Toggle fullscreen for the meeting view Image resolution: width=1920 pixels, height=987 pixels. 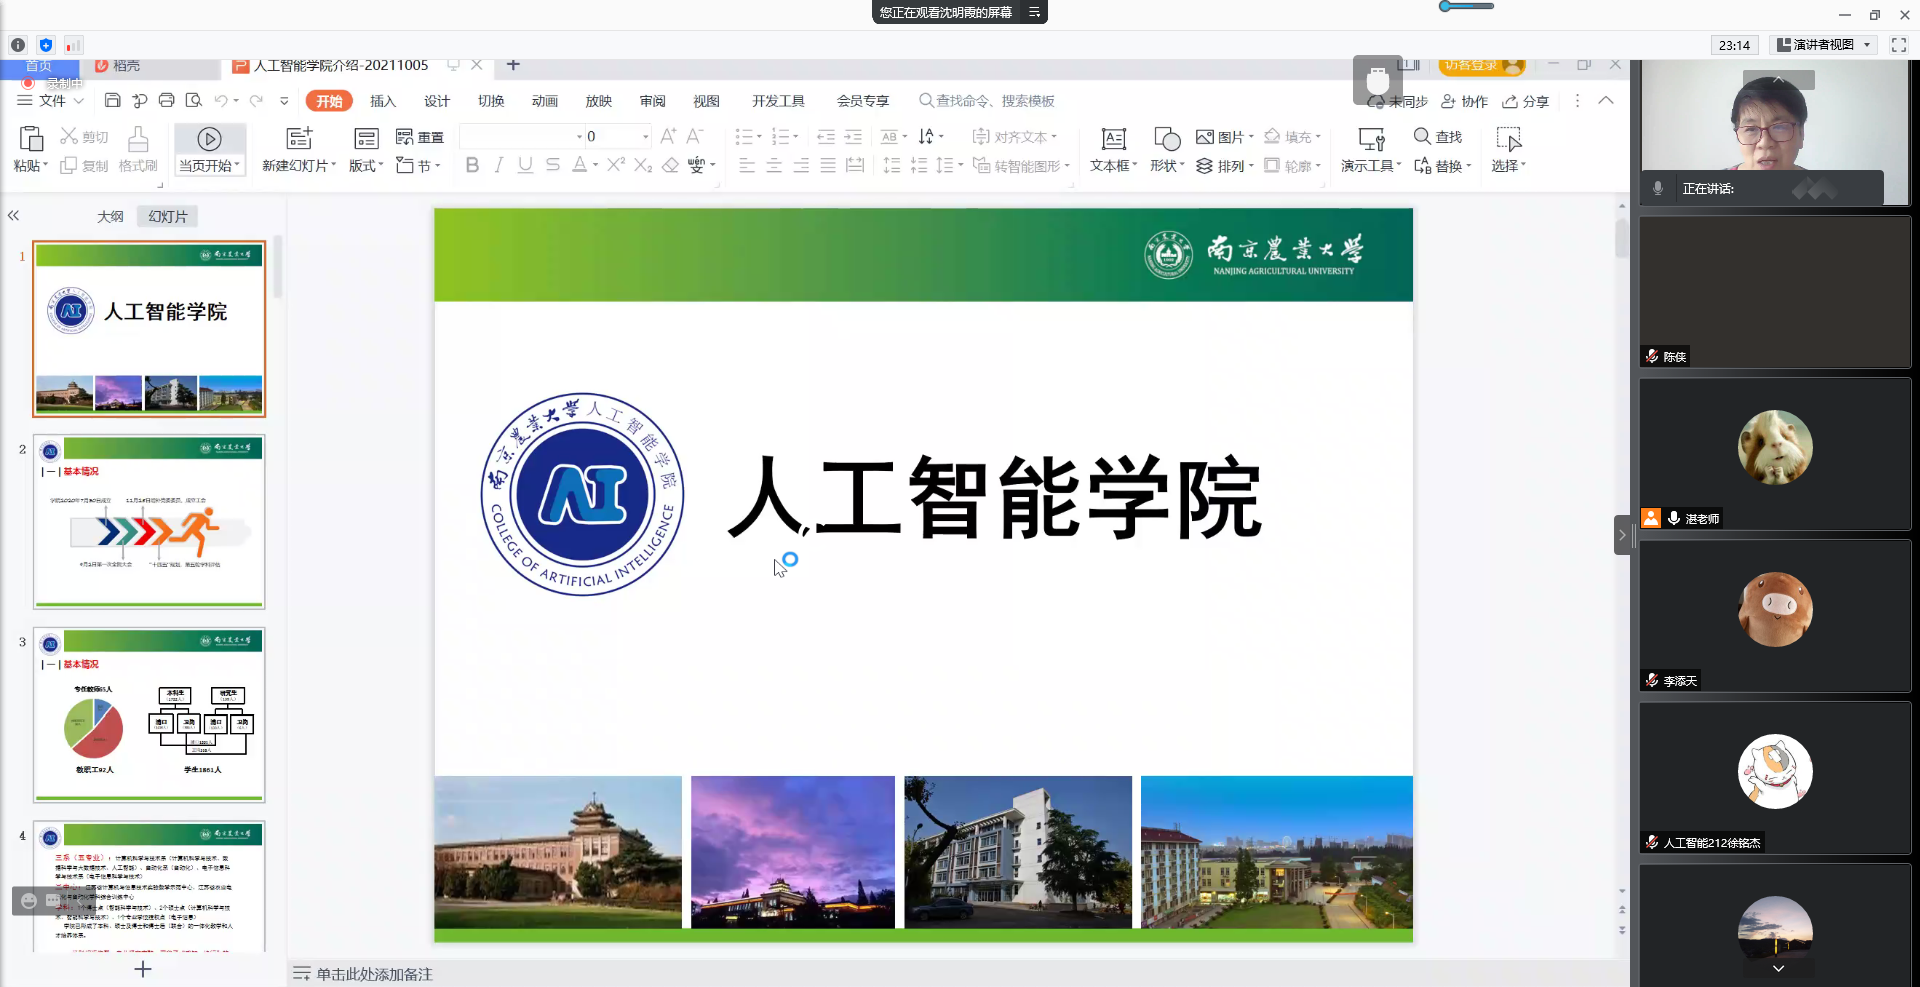[x=1898, y=45]
